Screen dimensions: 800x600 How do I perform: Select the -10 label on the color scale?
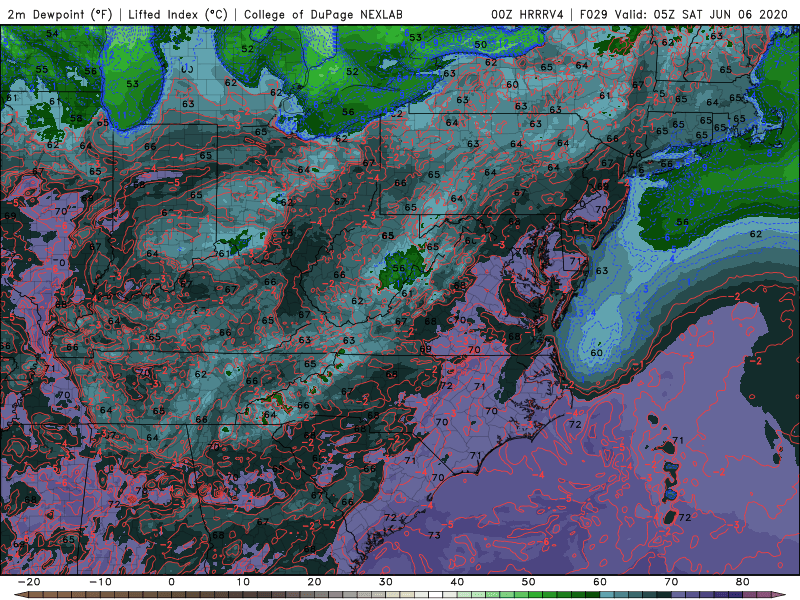point(100,582)
